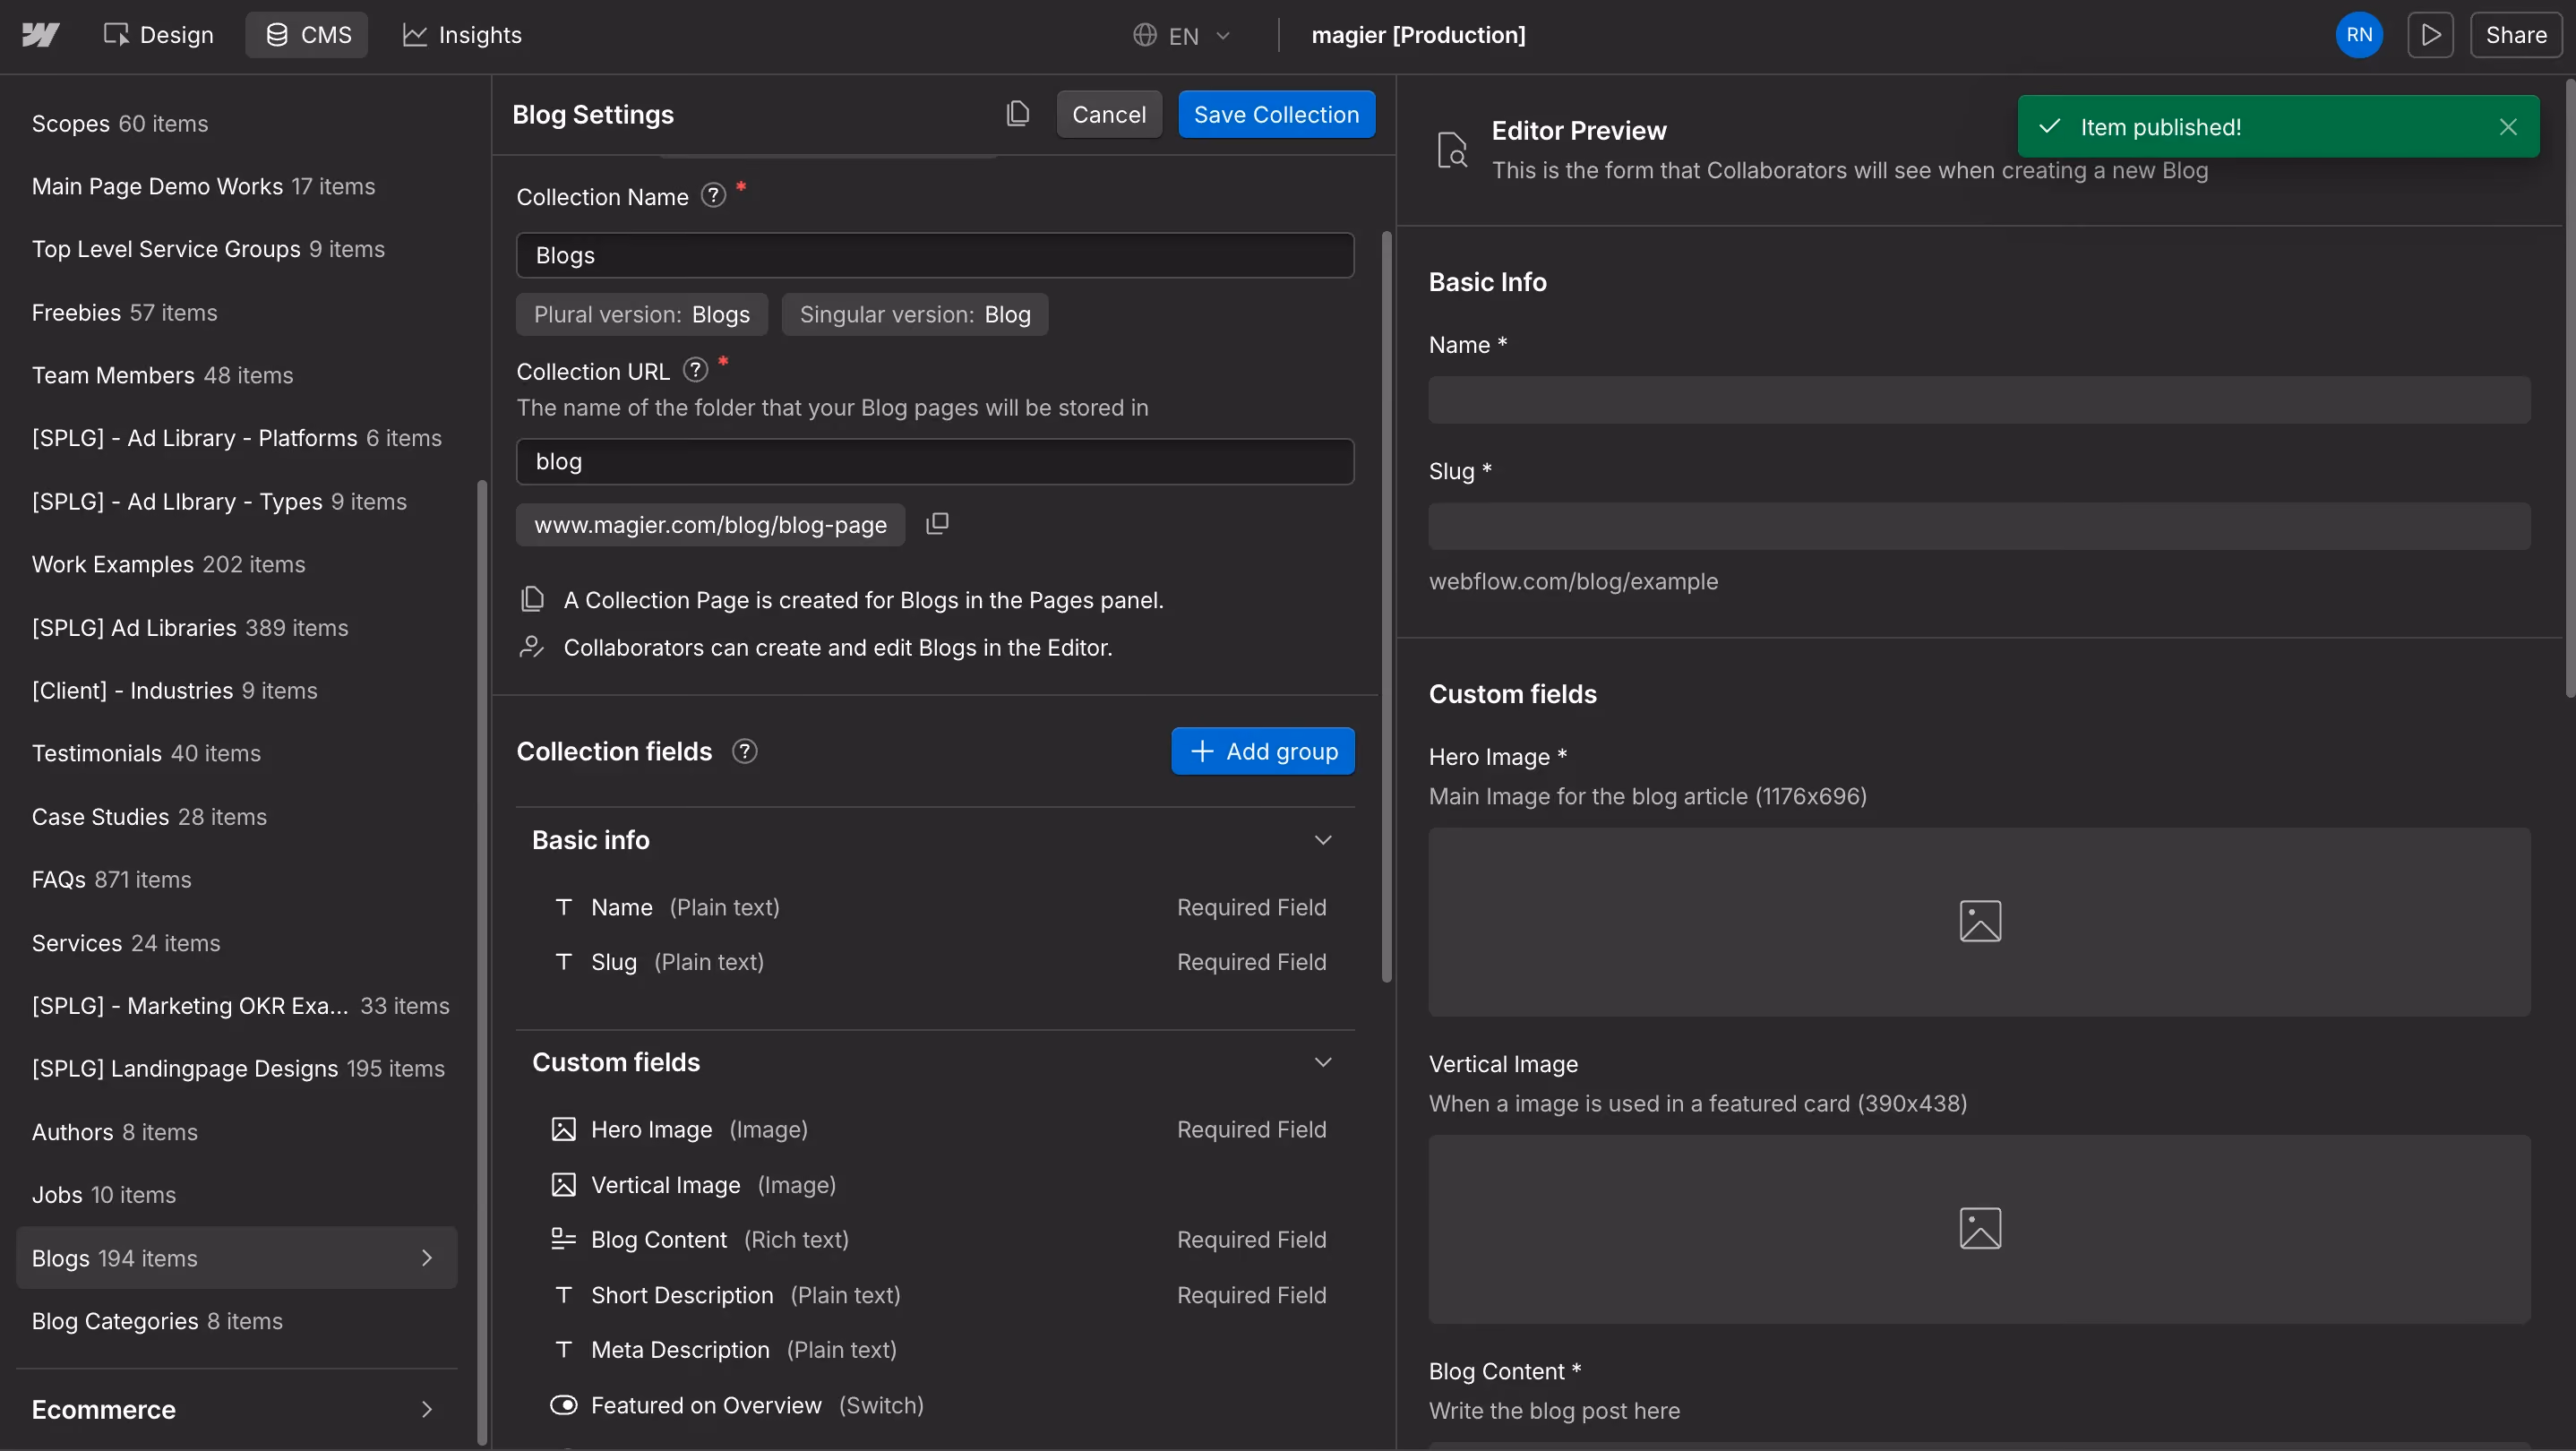Click the Blog Settings panel scrollbar
The width and height of the screenshot is (2576, 1451).
click(1386, 607)
